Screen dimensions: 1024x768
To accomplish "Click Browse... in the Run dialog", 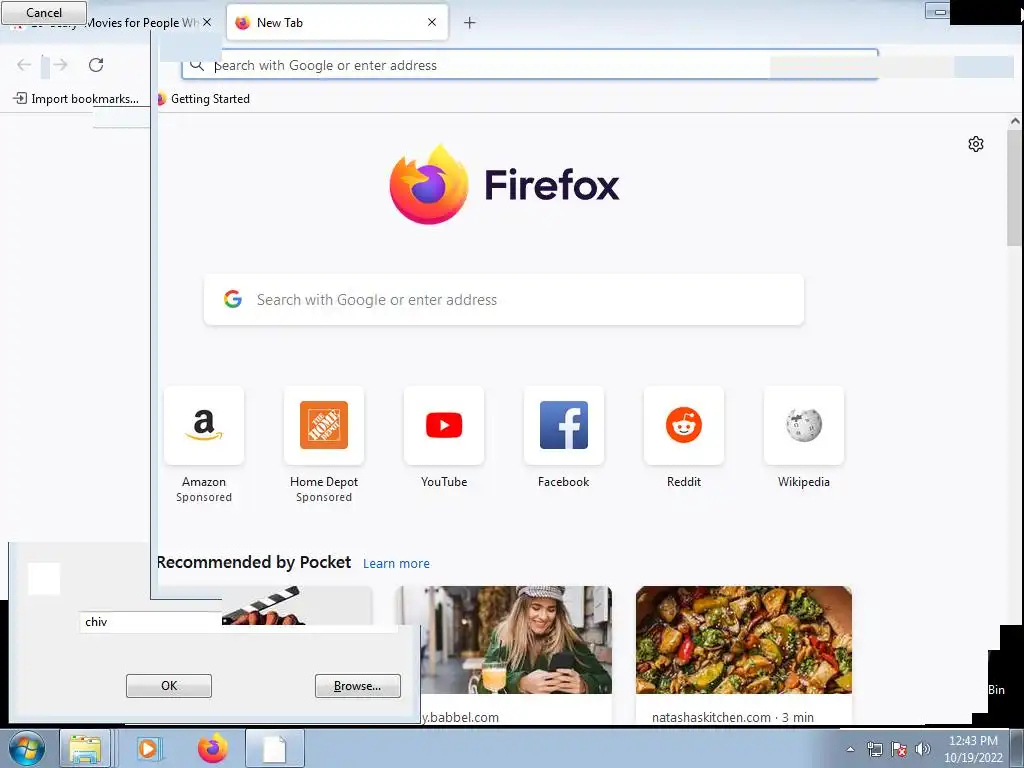I will [358, 686].
